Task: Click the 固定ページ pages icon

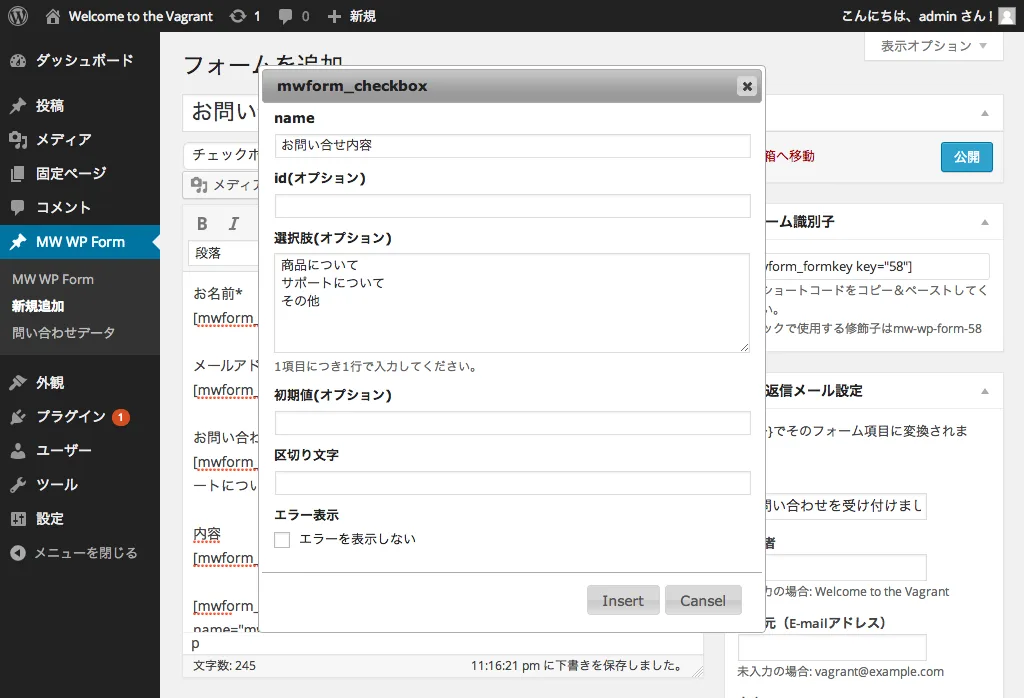Action: pos(18,174)
